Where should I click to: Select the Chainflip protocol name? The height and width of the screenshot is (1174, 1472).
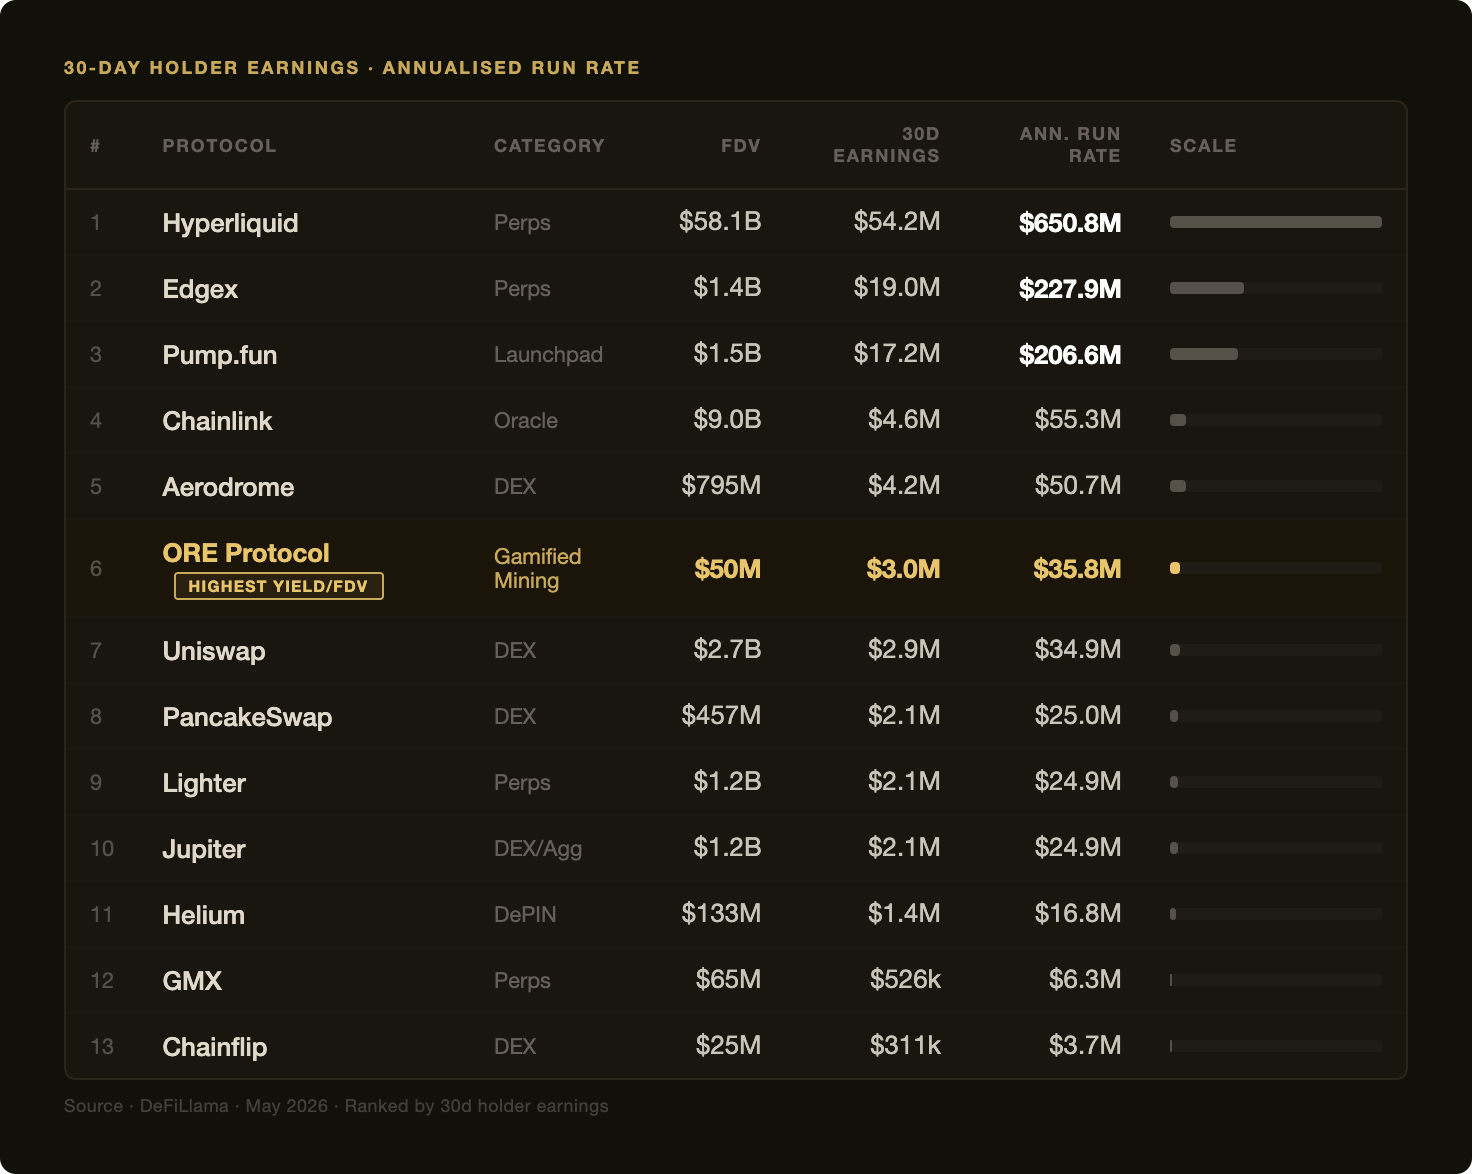(215, 1047)
